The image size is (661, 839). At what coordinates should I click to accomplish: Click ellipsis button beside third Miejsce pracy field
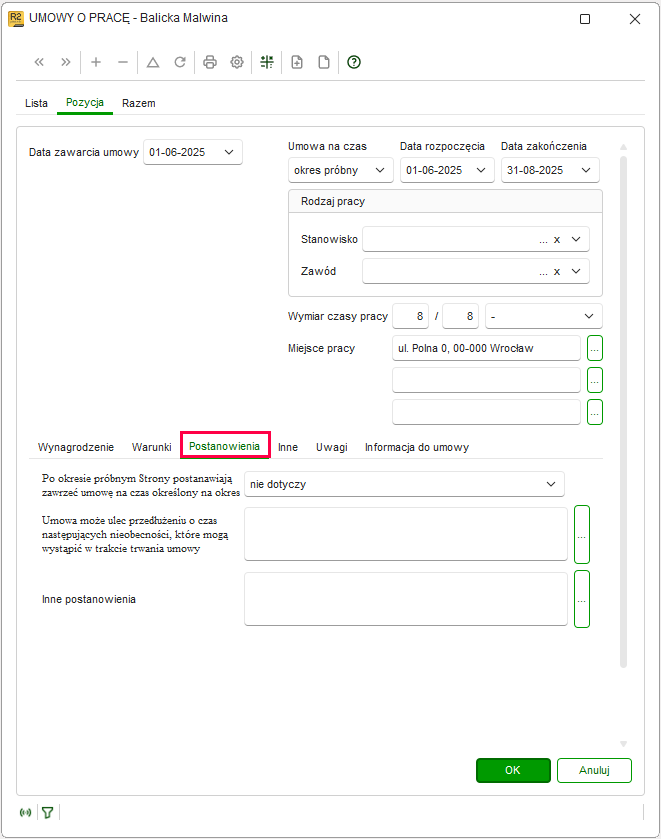(x=595, y=413)
